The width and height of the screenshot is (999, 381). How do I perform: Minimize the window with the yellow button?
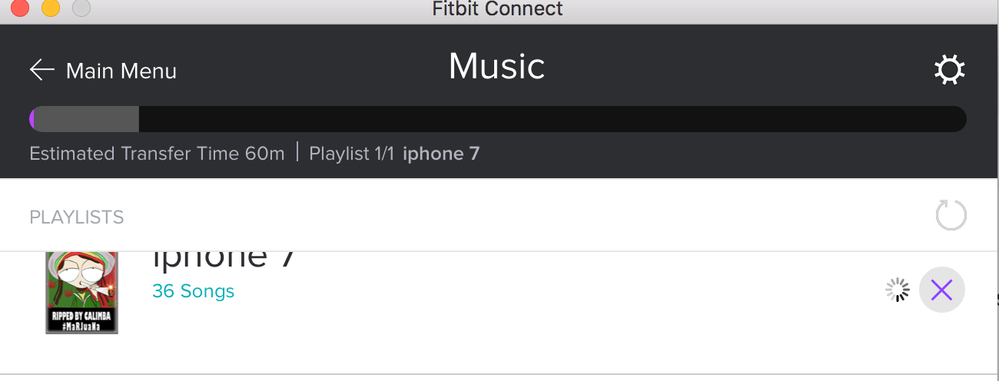pos(51,8)
